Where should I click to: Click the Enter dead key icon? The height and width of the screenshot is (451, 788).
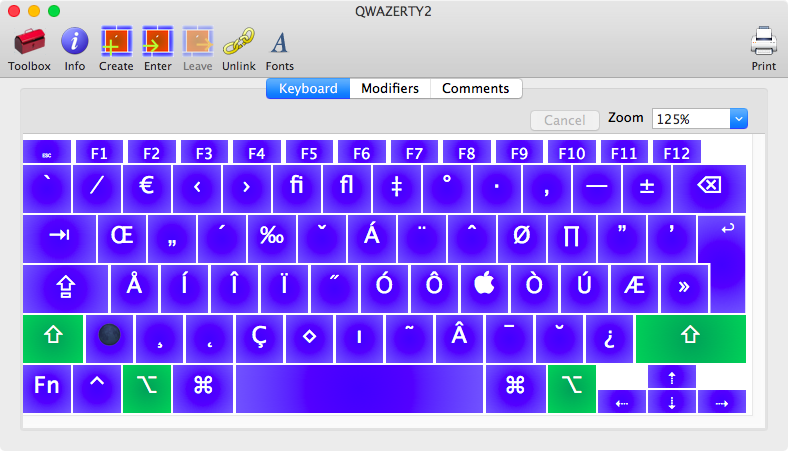157,43
